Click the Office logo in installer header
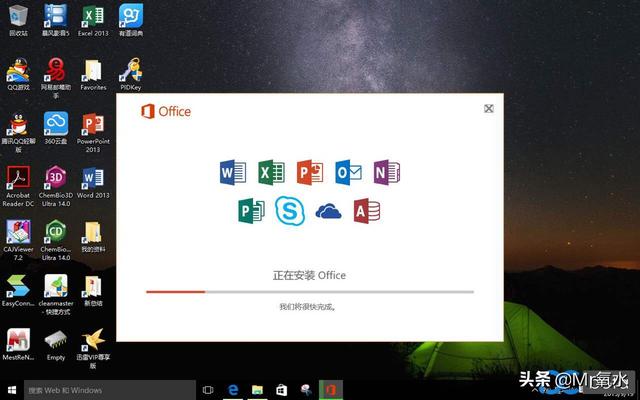The image size is (640, 400). pyautogui.click(x=166, y=111)
